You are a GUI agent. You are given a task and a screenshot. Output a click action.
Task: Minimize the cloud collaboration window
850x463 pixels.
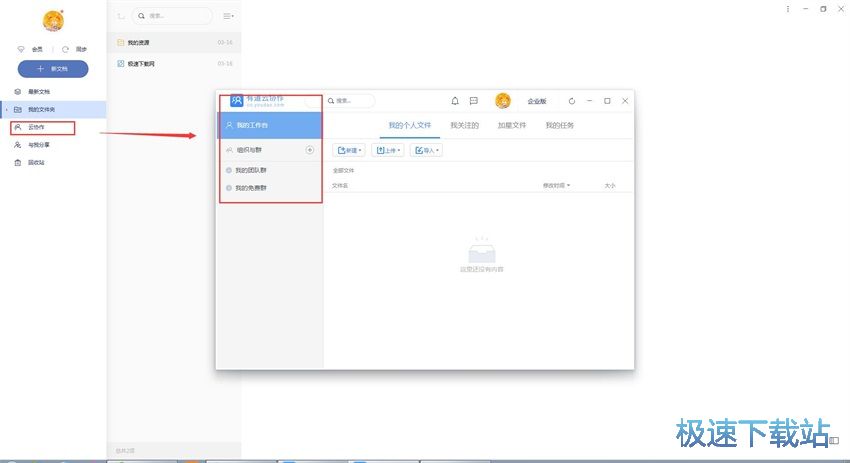589,101
